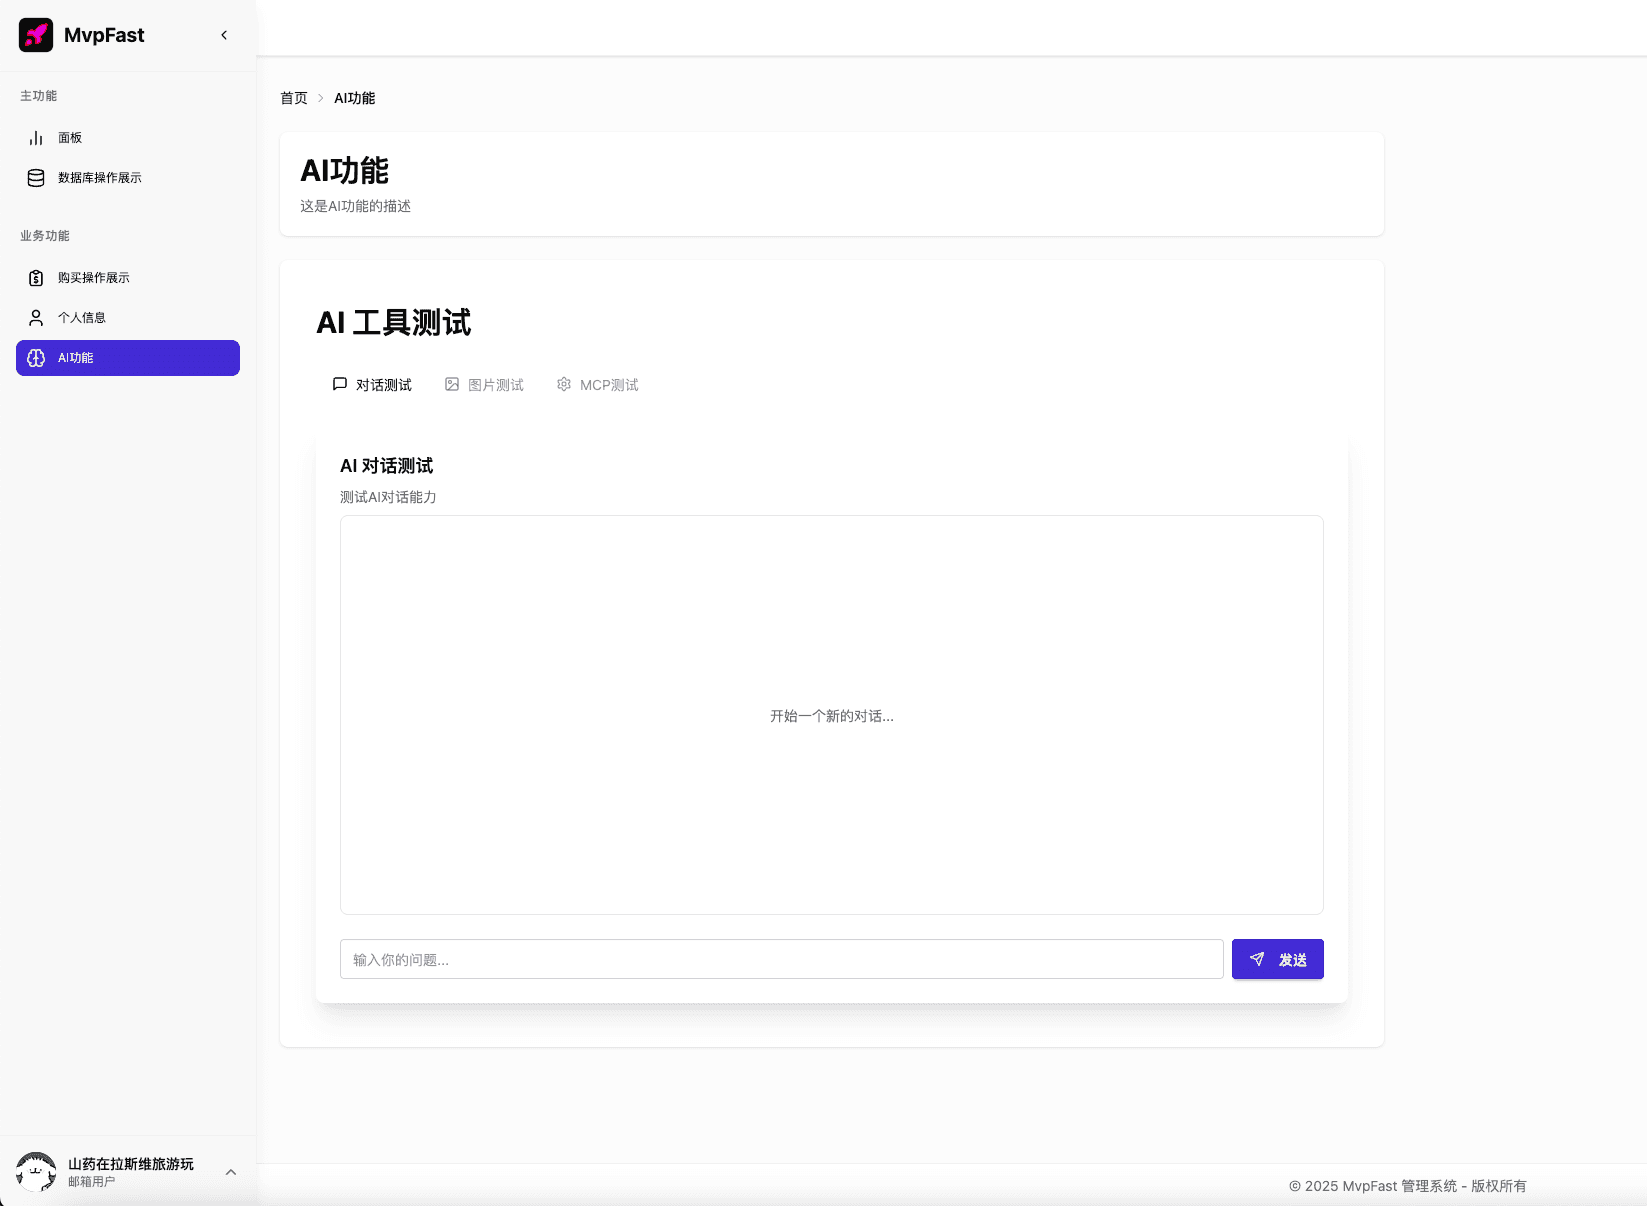Viewport: 1647px width, 1206px height.
Task: Click the speech bubble icon beside 对话测试
Action: point(340,384)
